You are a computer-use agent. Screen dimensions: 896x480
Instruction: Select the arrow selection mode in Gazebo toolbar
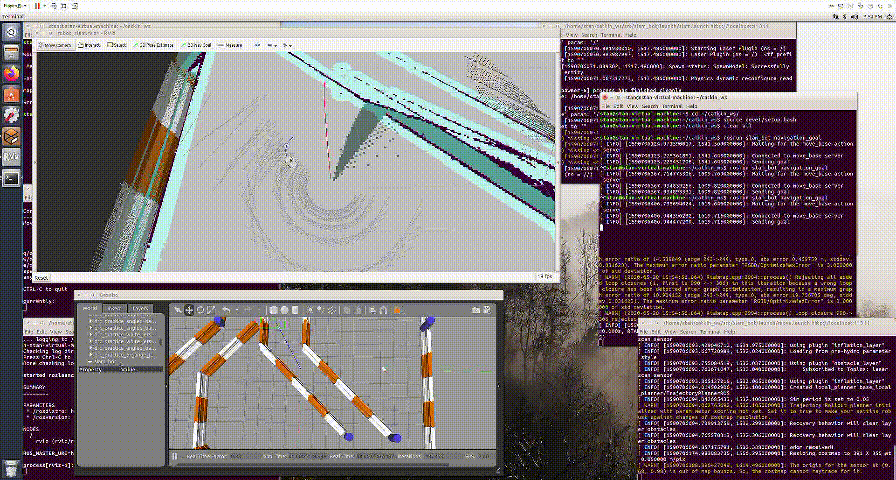(x=178, y=310)
